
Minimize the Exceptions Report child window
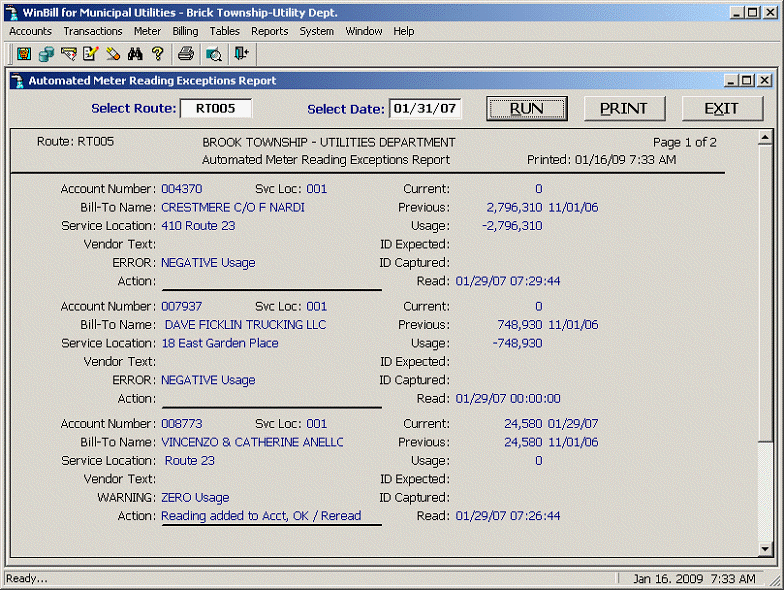730,80
